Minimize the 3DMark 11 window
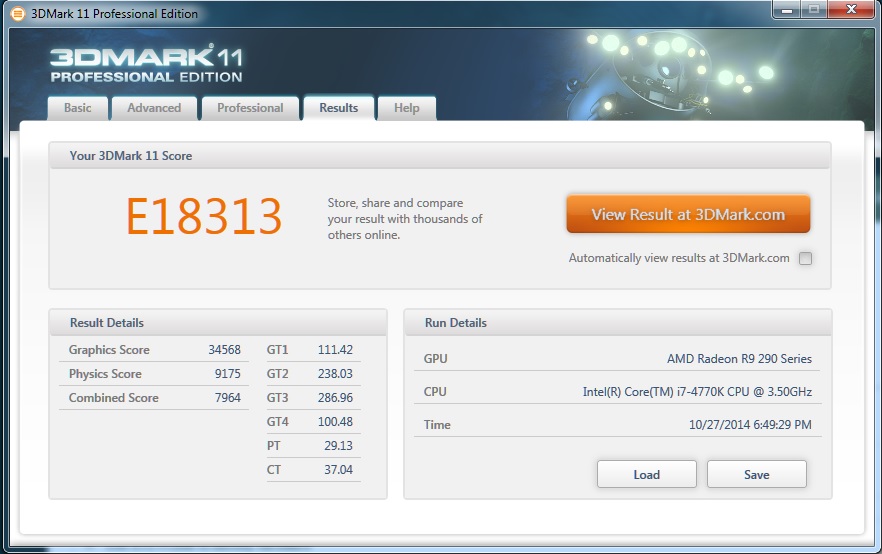 pyautogui.click(x=786, y=10)
